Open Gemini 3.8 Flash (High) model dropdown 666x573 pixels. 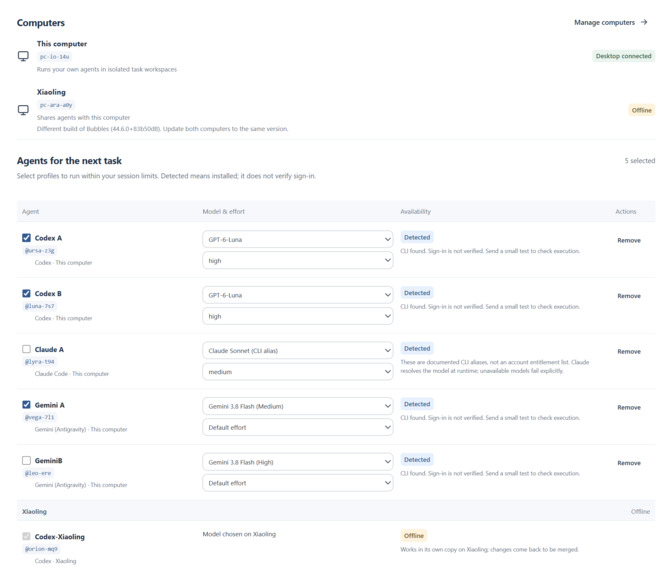tap(298, 462)
